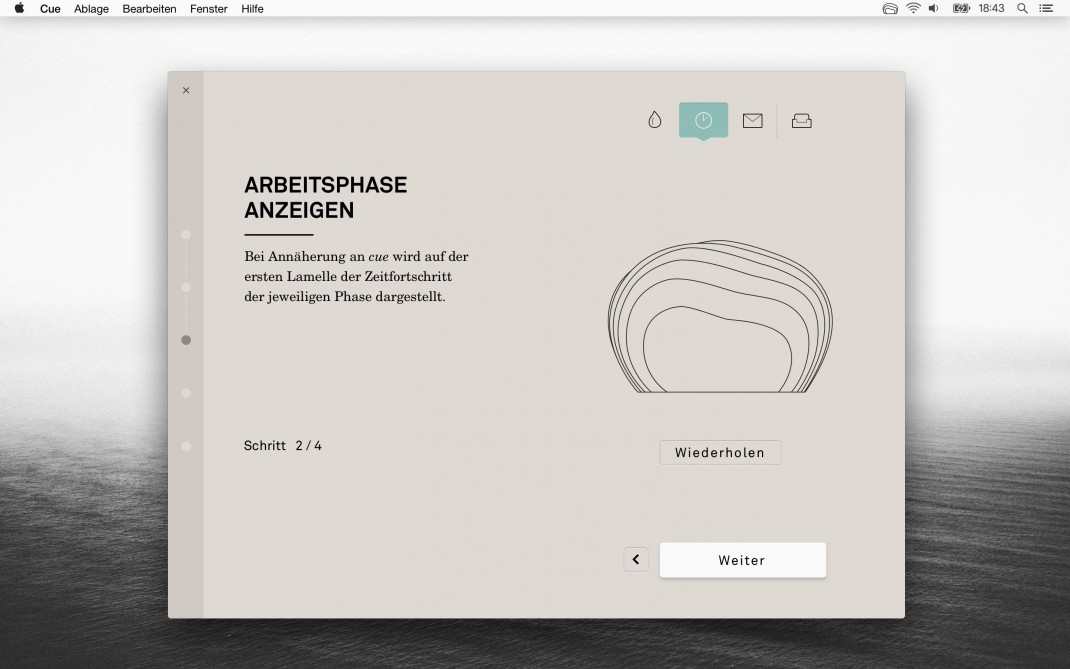Select the highlighted clock work-phase icon
The width and height of the screenshot is (1070, 669).
coord(703,120)
